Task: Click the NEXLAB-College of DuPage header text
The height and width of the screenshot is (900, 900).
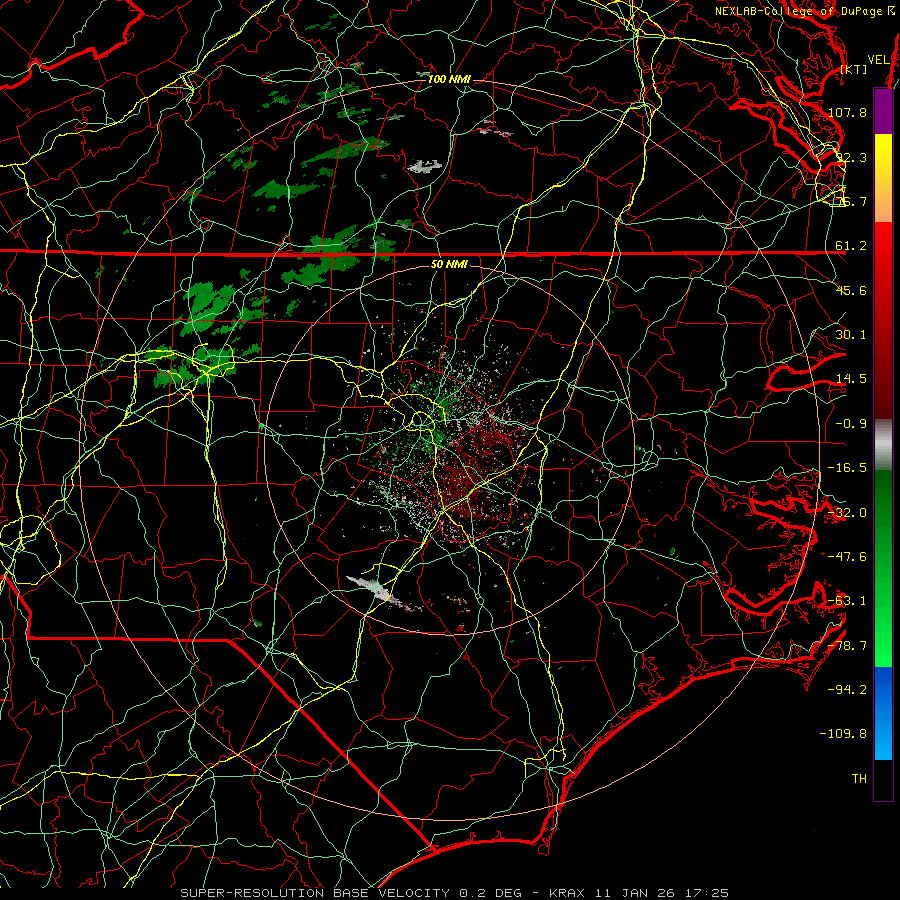Action: tap(799, 11)
